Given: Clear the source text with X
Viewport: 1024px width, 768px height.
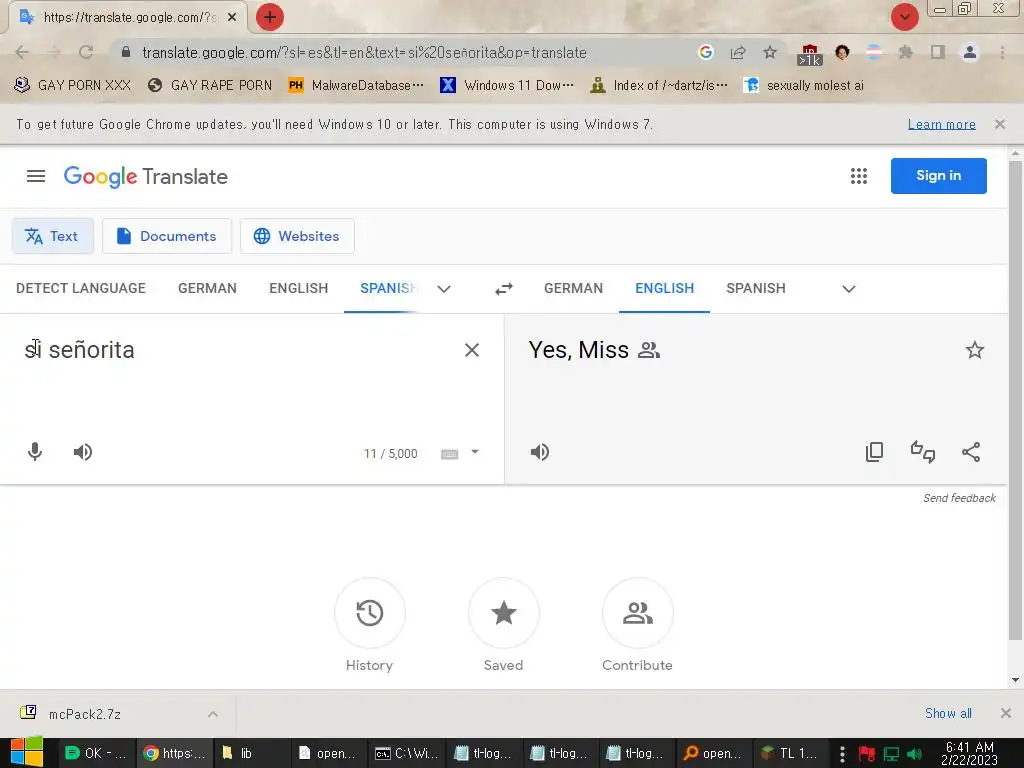Looking at the screenshot, I should [x=472, y=350].
